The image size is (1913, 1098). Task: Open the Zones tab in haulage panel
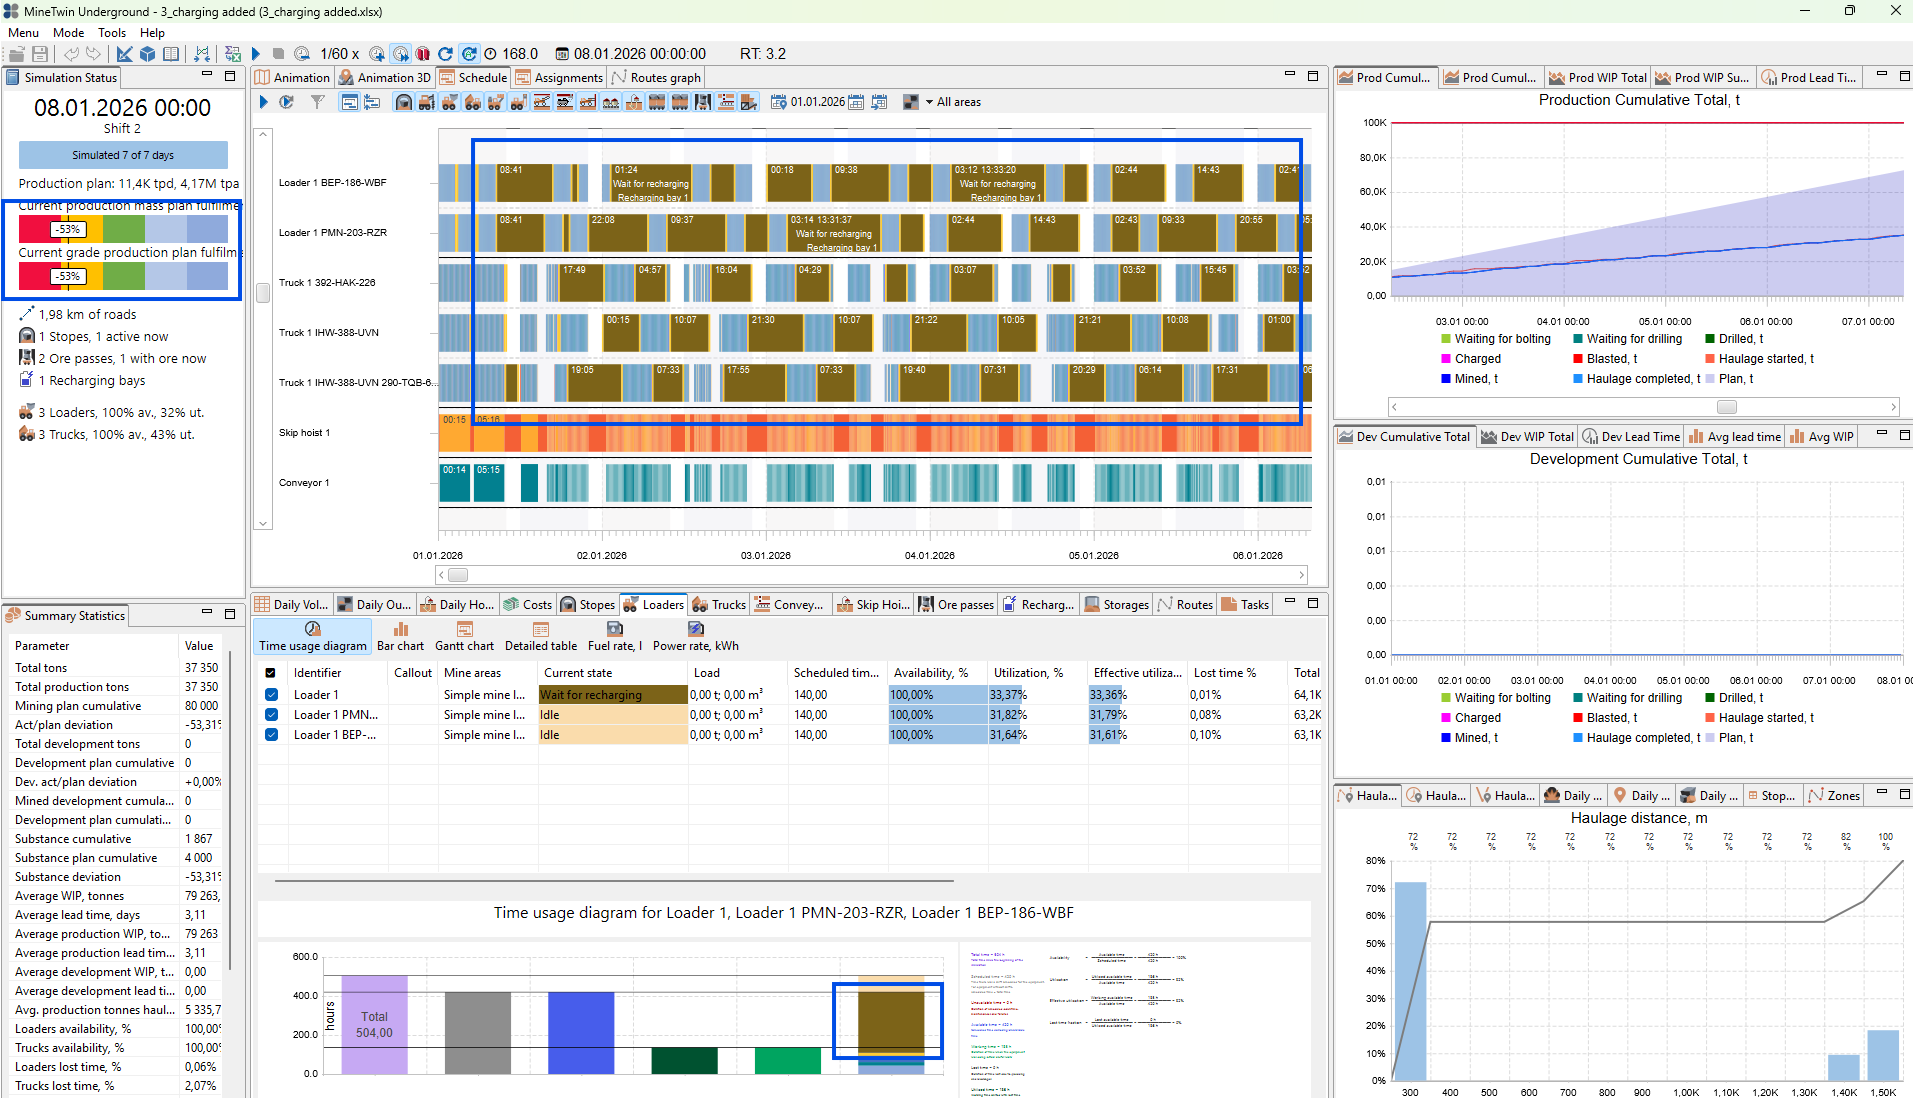click(x=1834, y=795)
